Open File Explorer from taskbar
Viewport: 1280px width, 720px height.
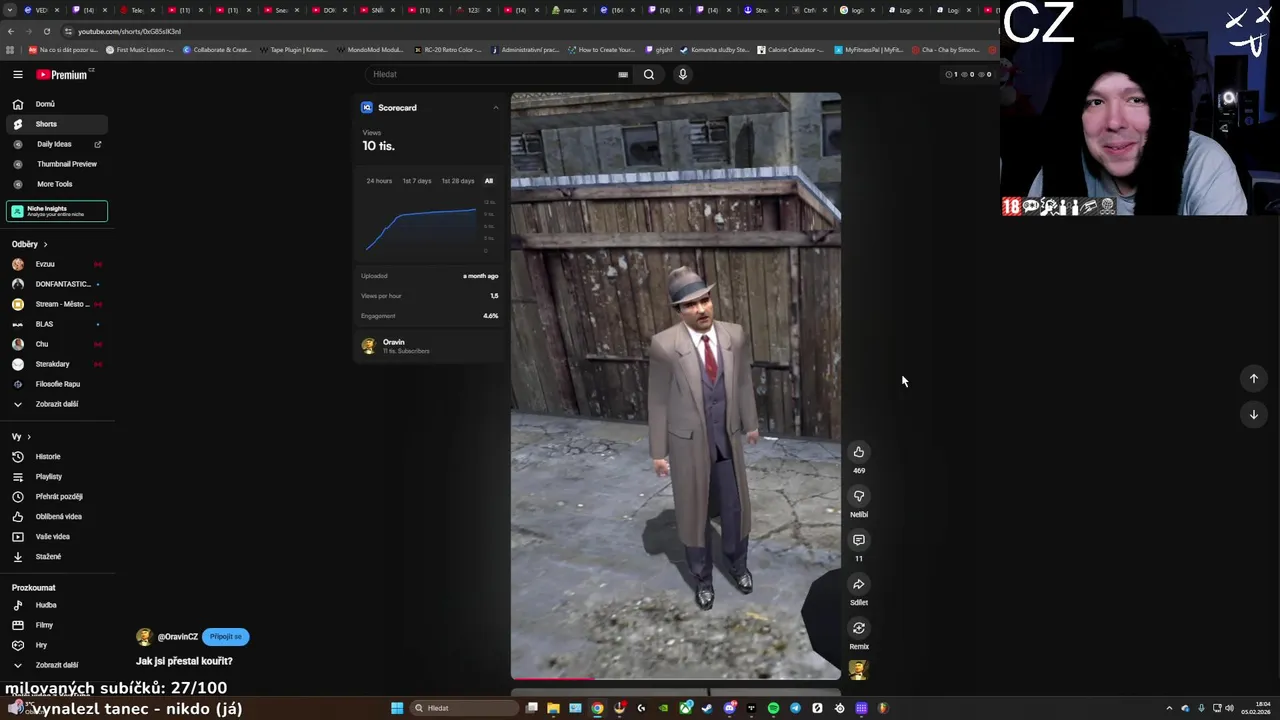tap(553, 708)
